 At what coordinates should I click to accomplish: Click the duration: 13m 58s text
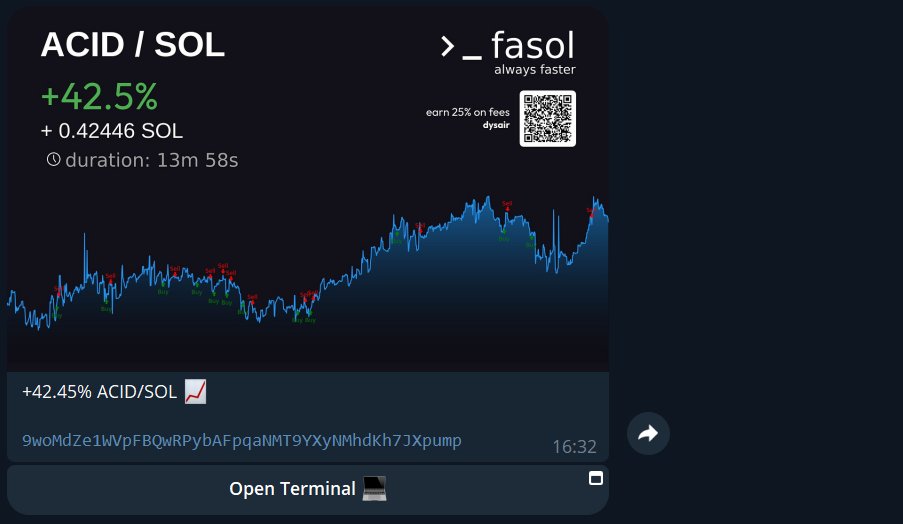(151, 160)
